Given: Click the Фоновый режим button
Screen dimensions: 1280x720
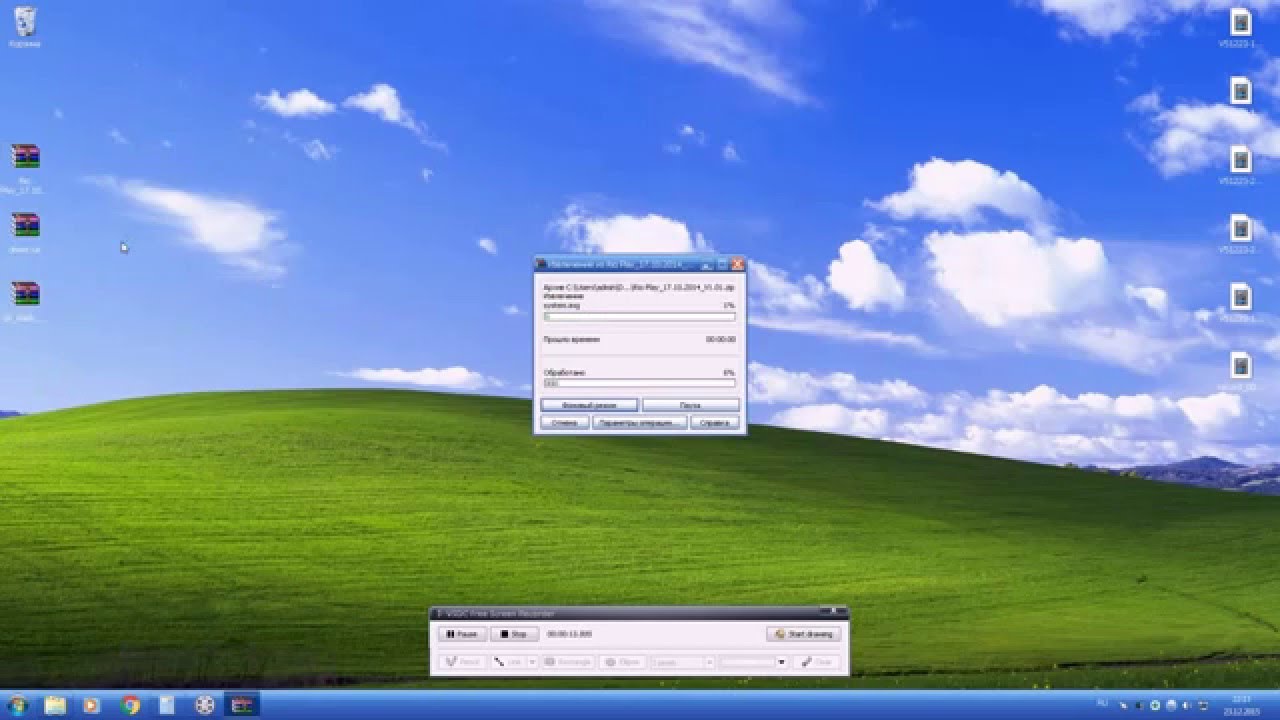Looking at the screenshot, I should coord(589,405).
